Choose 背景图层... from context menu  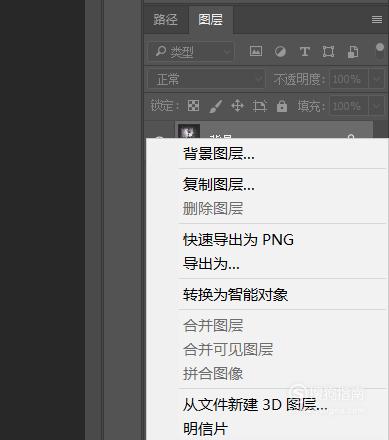(x=219, y=154)
